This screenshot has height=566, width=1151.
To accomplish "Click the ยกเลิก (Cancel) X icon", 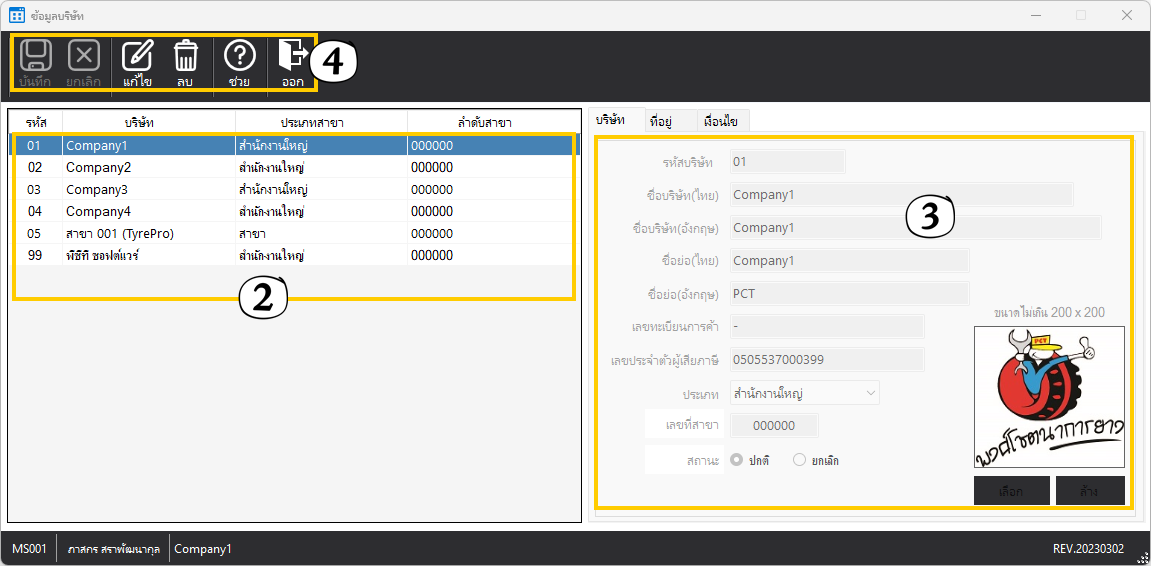I will pos(84,56).
